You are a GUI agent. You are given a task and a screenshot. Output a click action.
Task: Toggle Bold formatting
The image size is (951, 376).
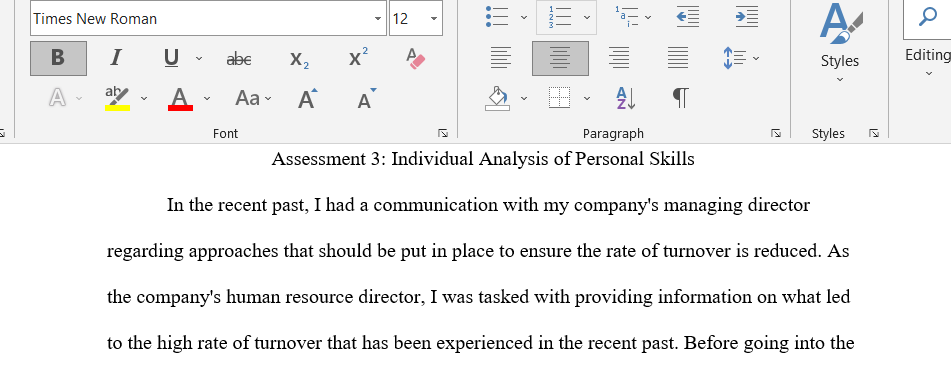pos(58,58)
